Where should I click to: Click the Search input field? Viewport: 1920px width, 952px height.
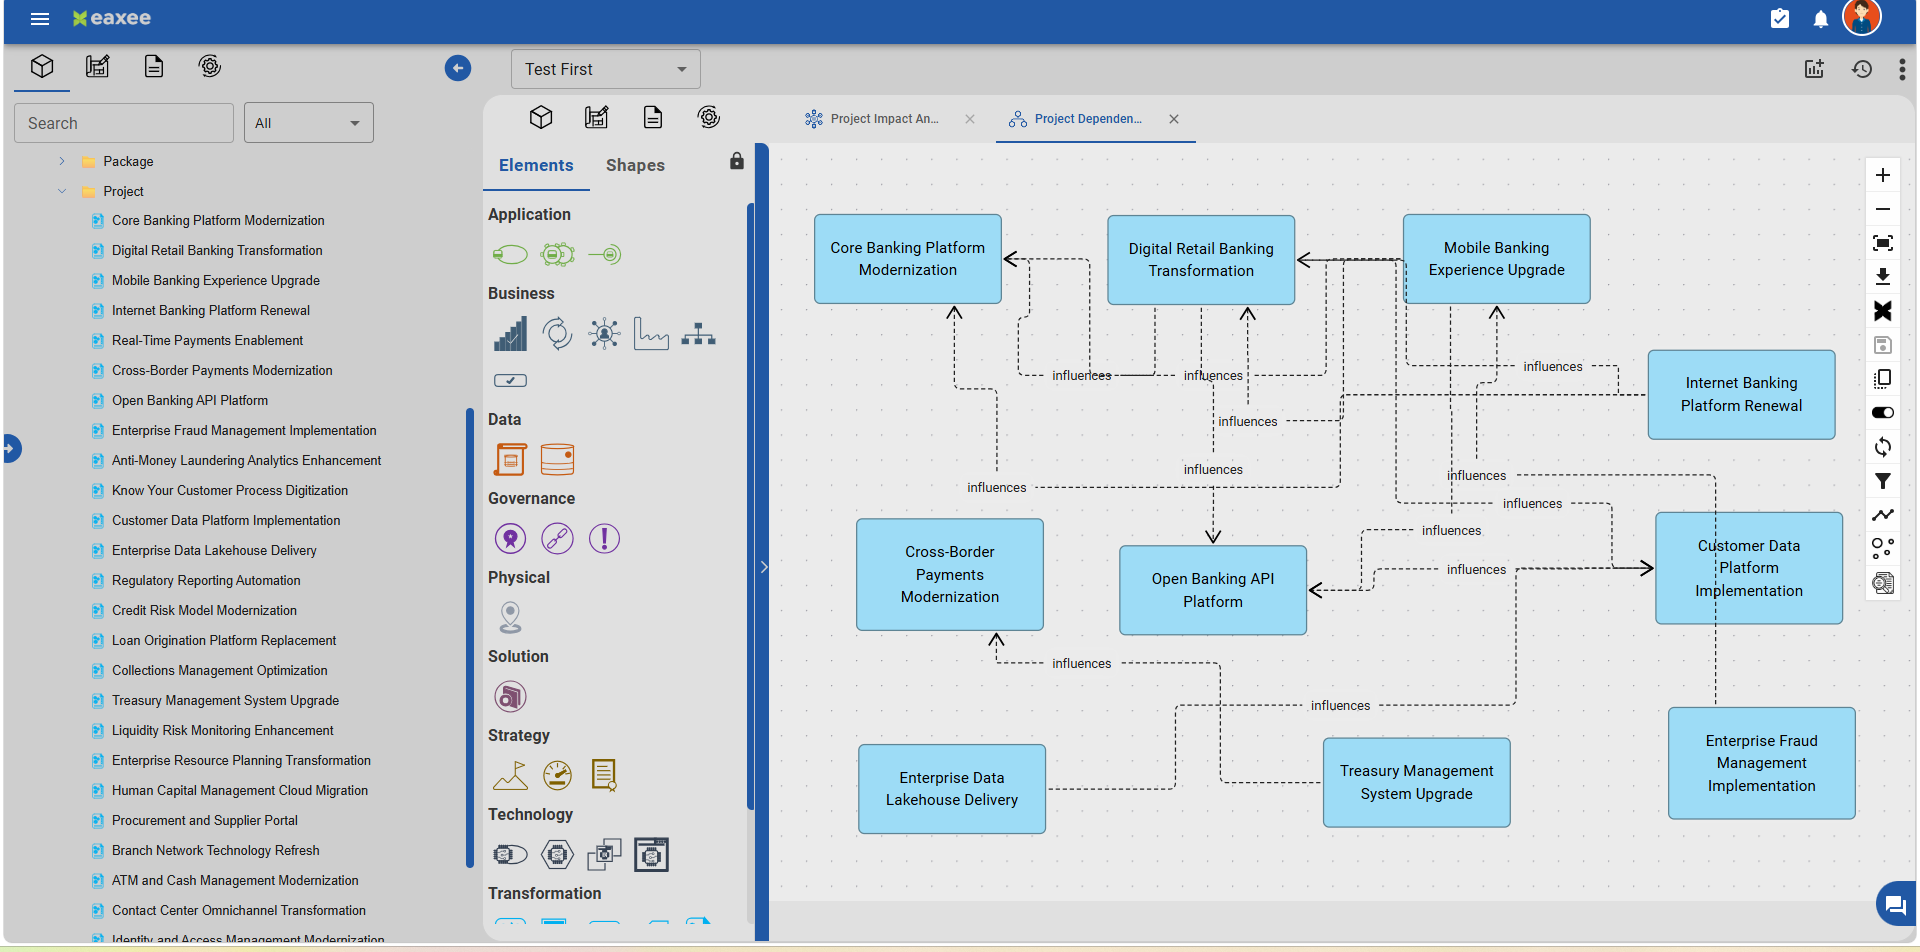pos(124,123)
